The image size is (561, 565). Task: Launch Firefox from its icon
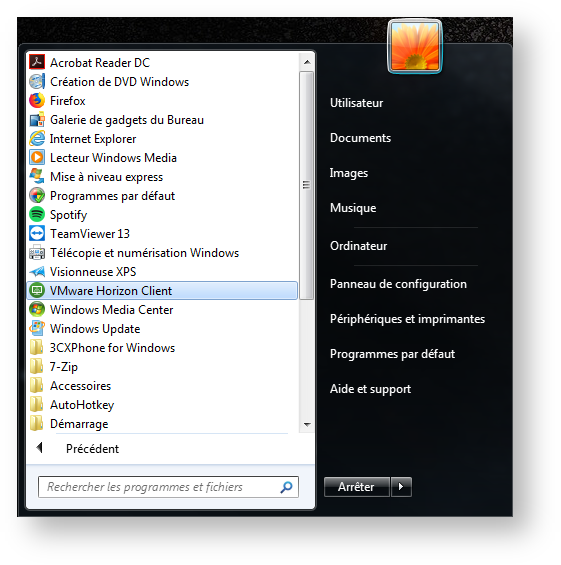(37, 101)
